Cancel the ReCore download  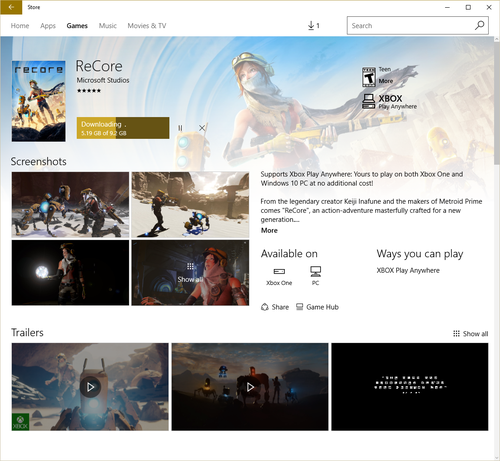tap(202, 128)
